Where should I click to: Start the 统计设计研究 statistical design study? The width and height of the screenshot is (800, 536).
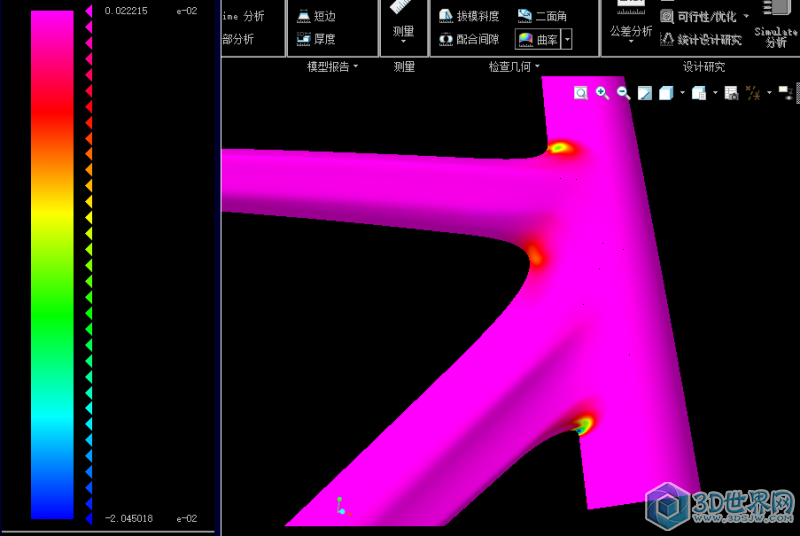(701, 39)
